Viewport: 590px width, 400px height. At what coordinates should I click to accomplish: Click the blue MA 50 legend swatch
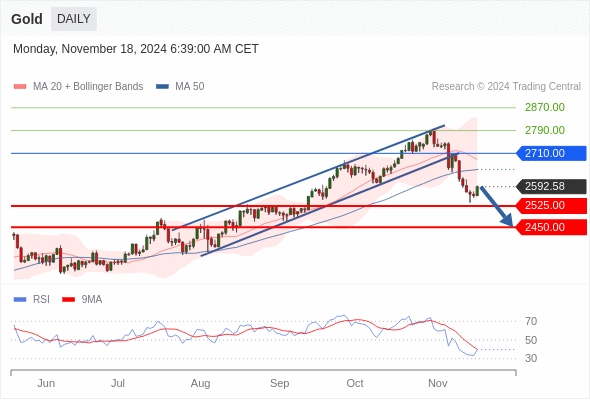click(162, 87)
